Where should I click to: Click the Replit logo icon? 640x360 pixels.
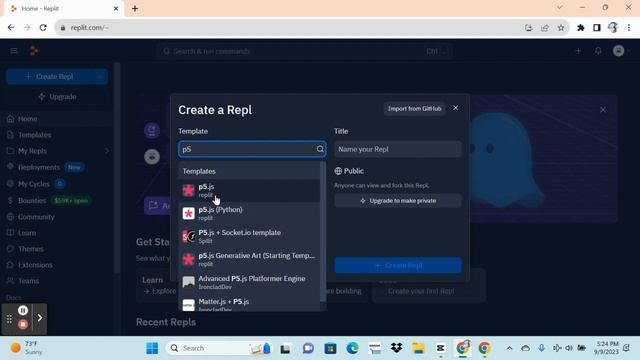33,51
